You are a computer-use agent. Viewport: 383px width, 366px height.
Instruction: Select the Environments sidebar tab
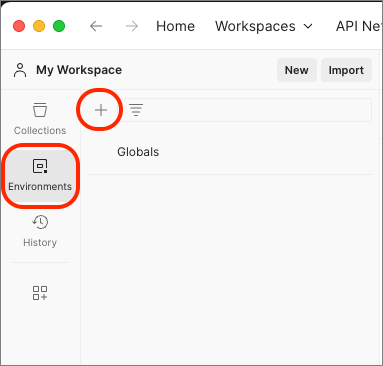click(x=40, y=176)
